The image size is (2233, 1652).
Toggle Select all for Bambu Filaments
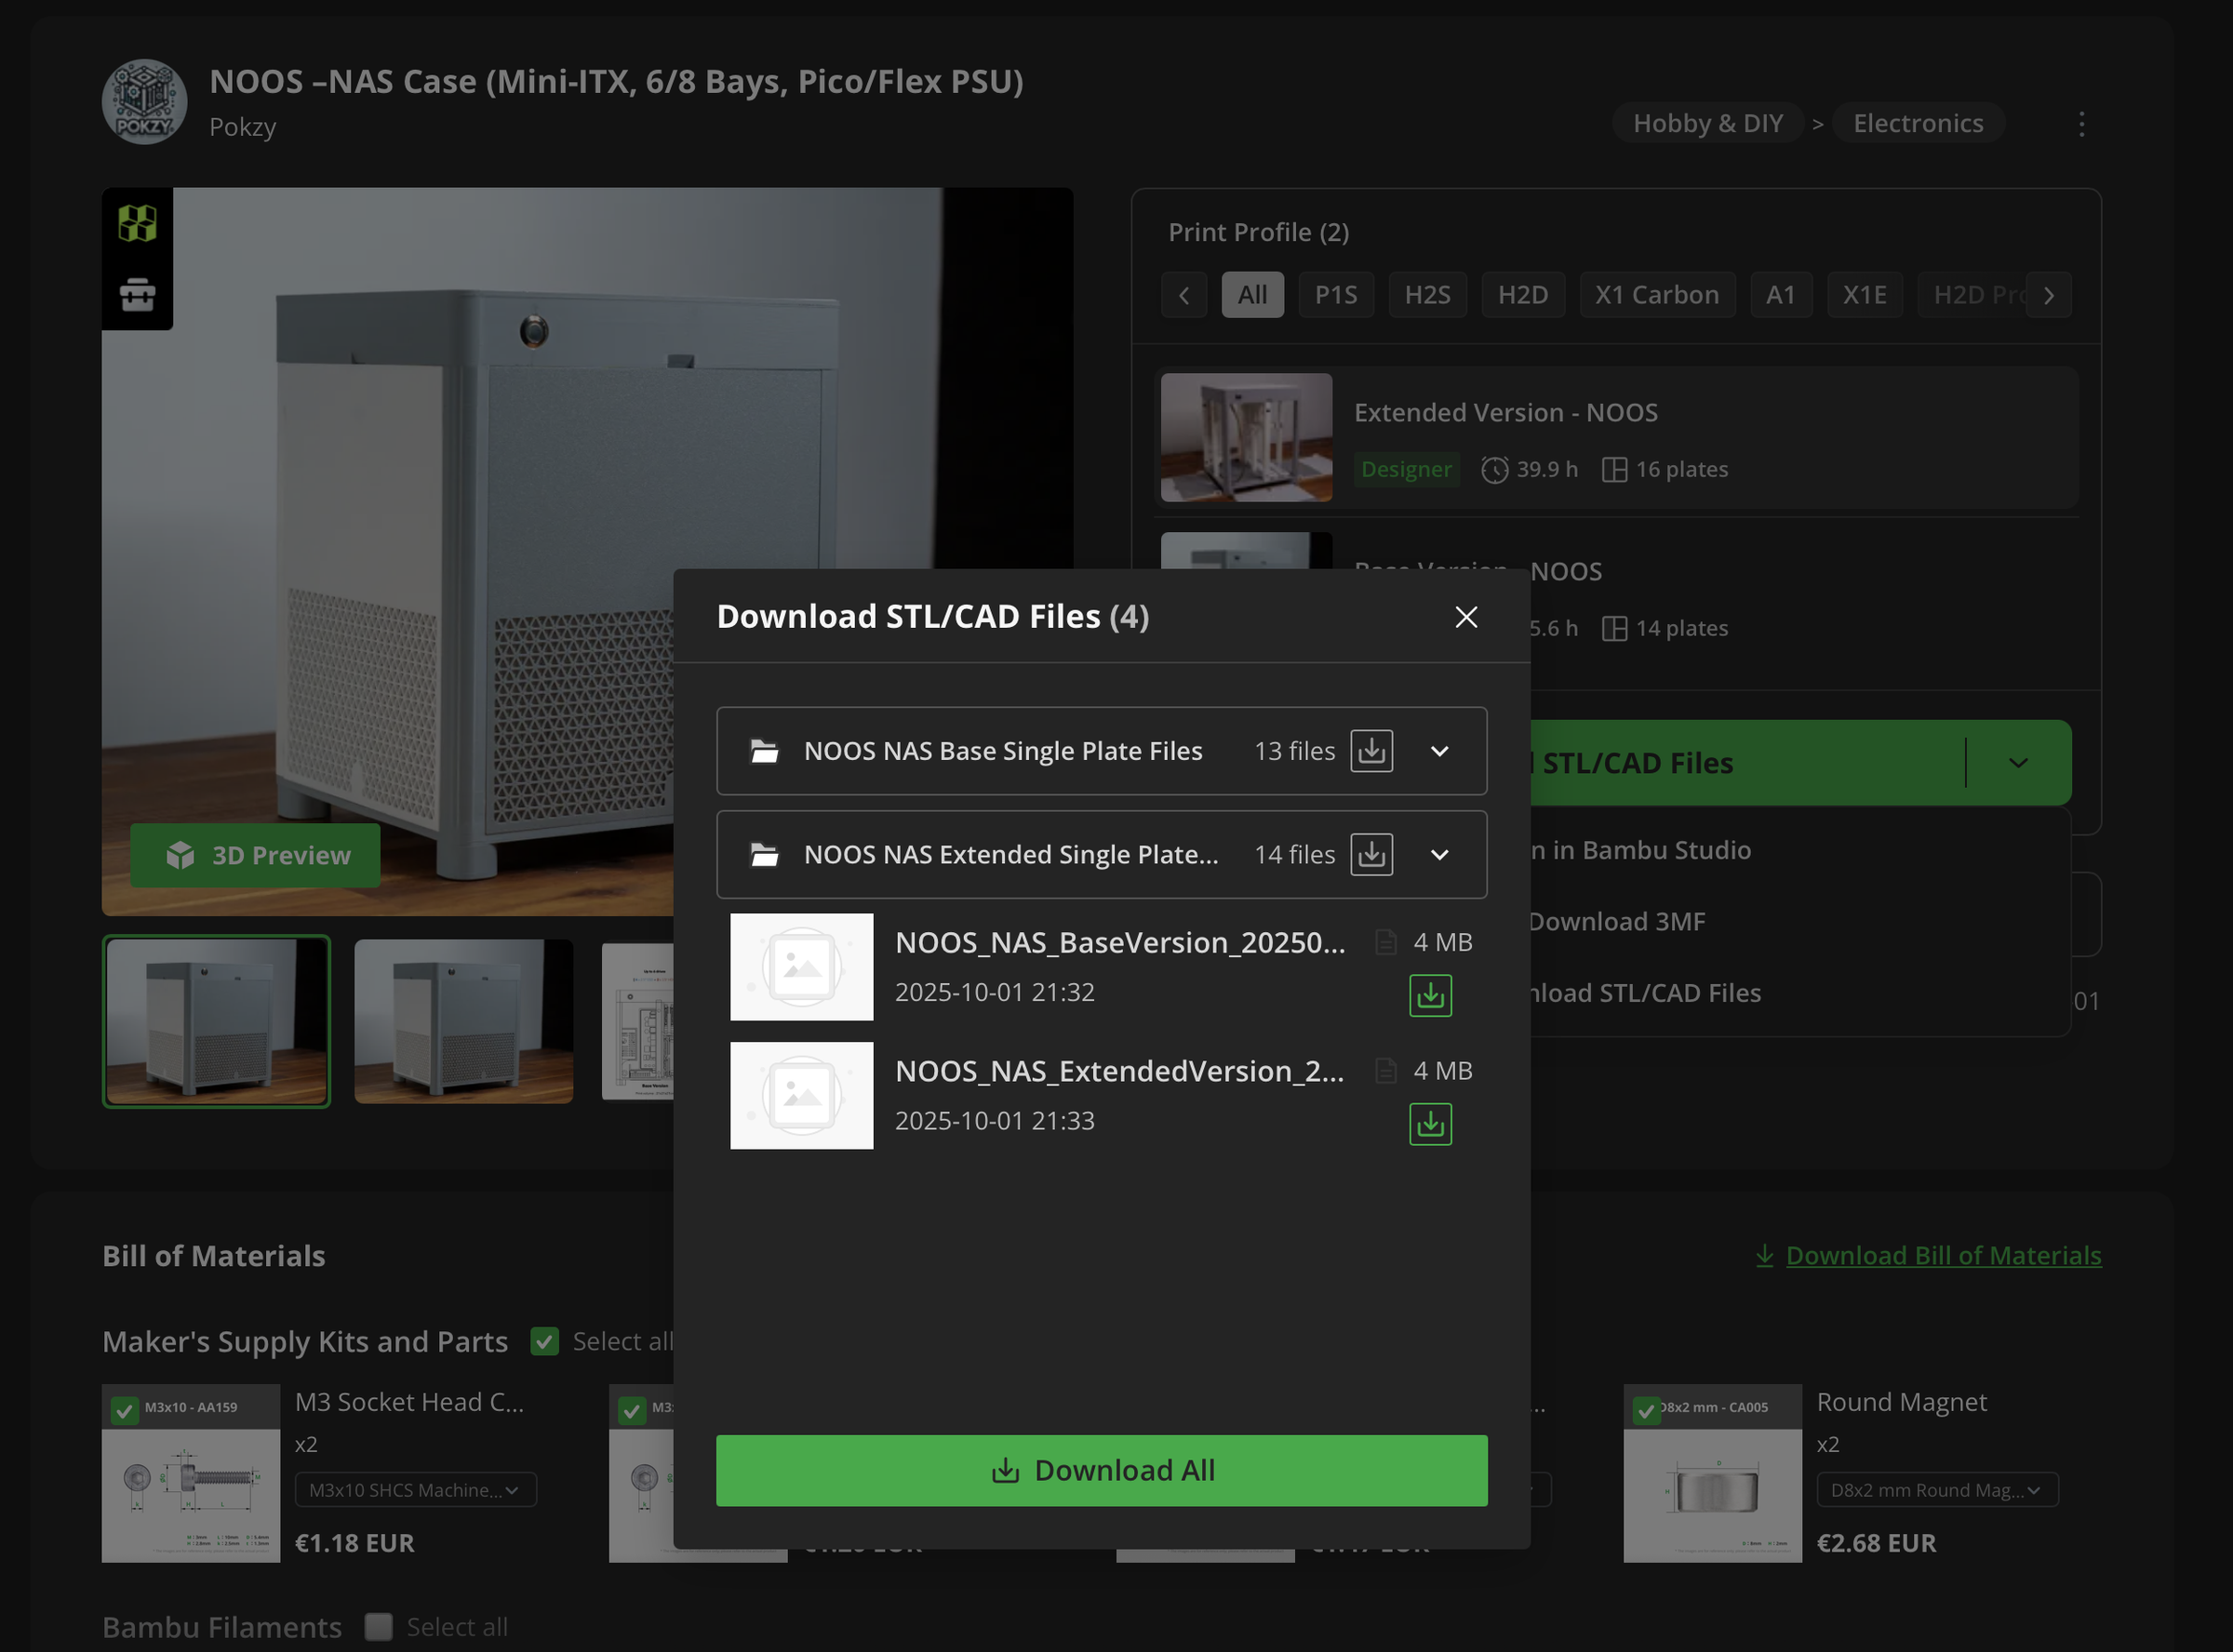[x=378, y=1627]
